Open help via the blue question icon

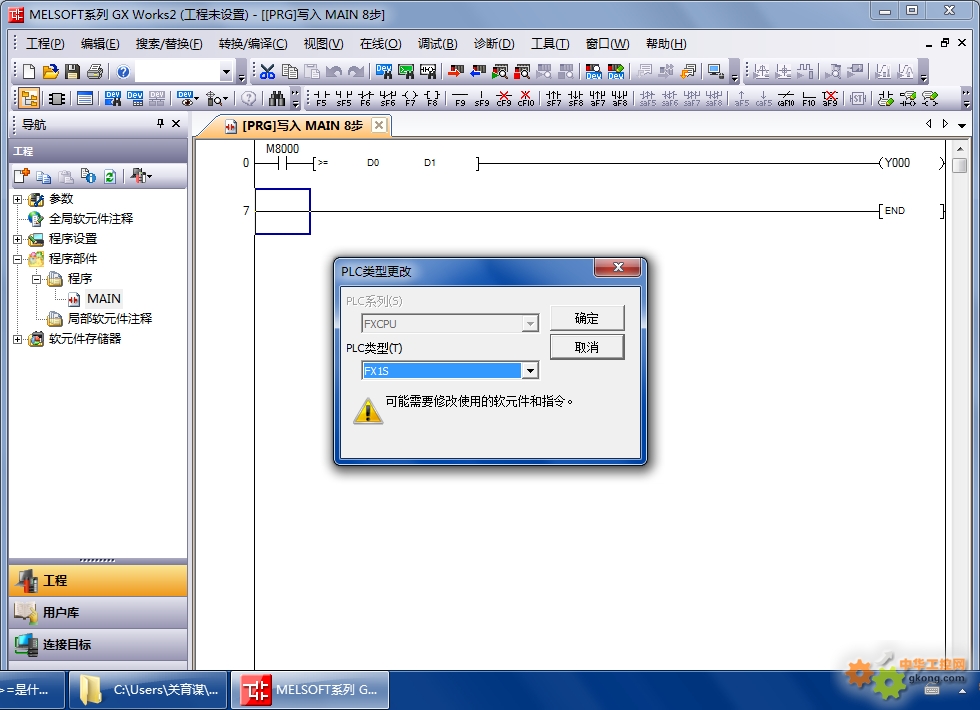click(x=123, y=72)
